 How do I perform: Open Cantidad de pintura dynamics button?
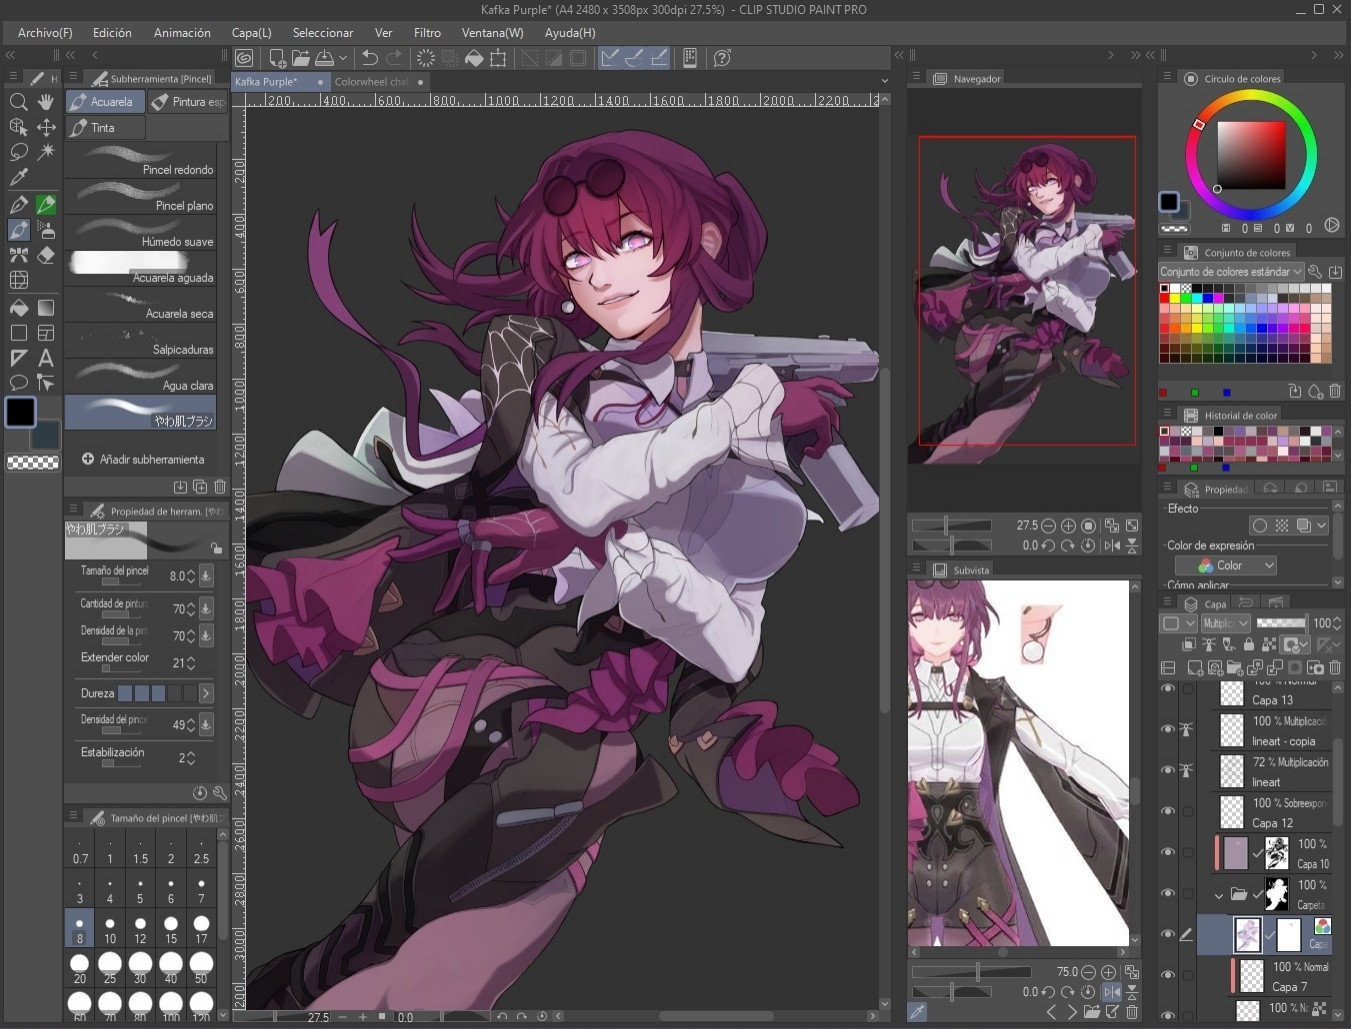[206, 609]
